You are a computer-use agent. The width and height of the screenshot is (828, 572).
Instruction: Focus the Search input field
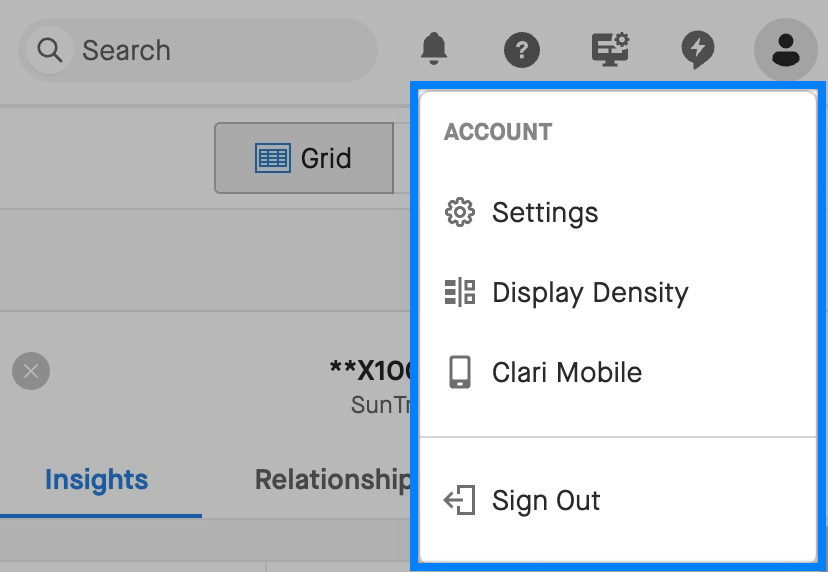[x=198, y=50]
